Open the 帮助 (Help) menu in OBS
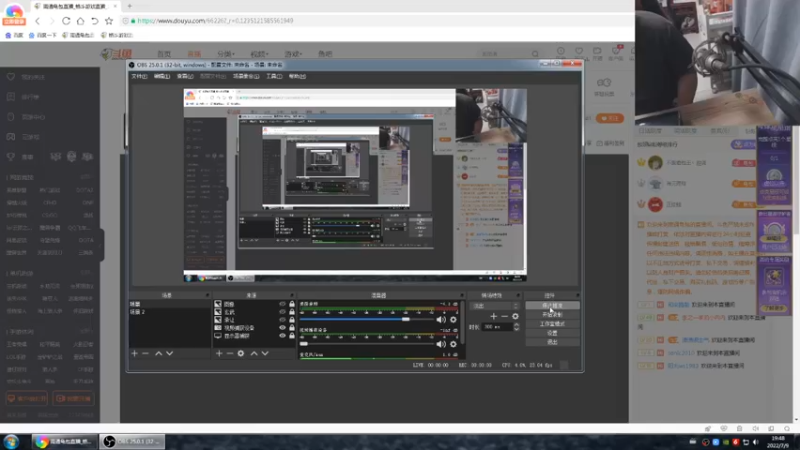This screenshot has width=800, height=450. (297, 77)
